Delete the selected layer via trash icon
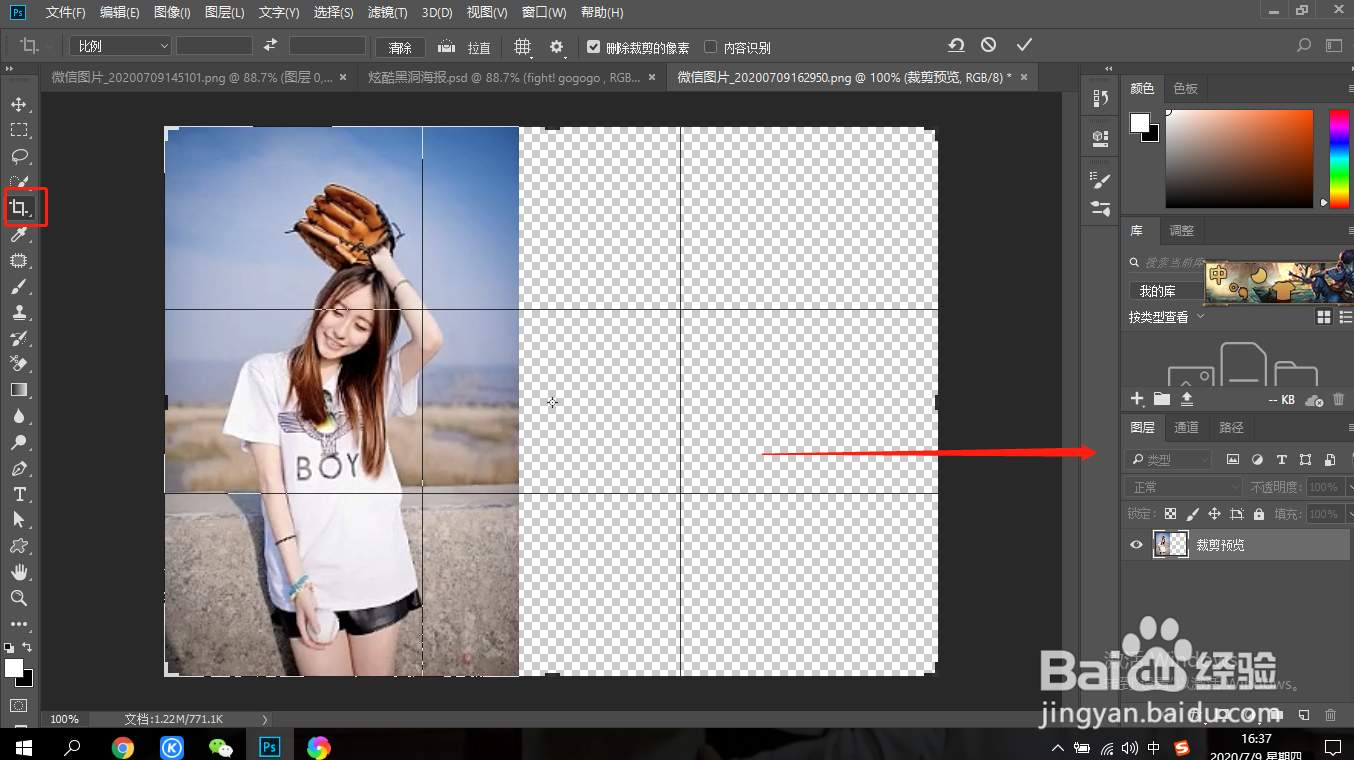The image size is (1354, 760). [1330, 715]
